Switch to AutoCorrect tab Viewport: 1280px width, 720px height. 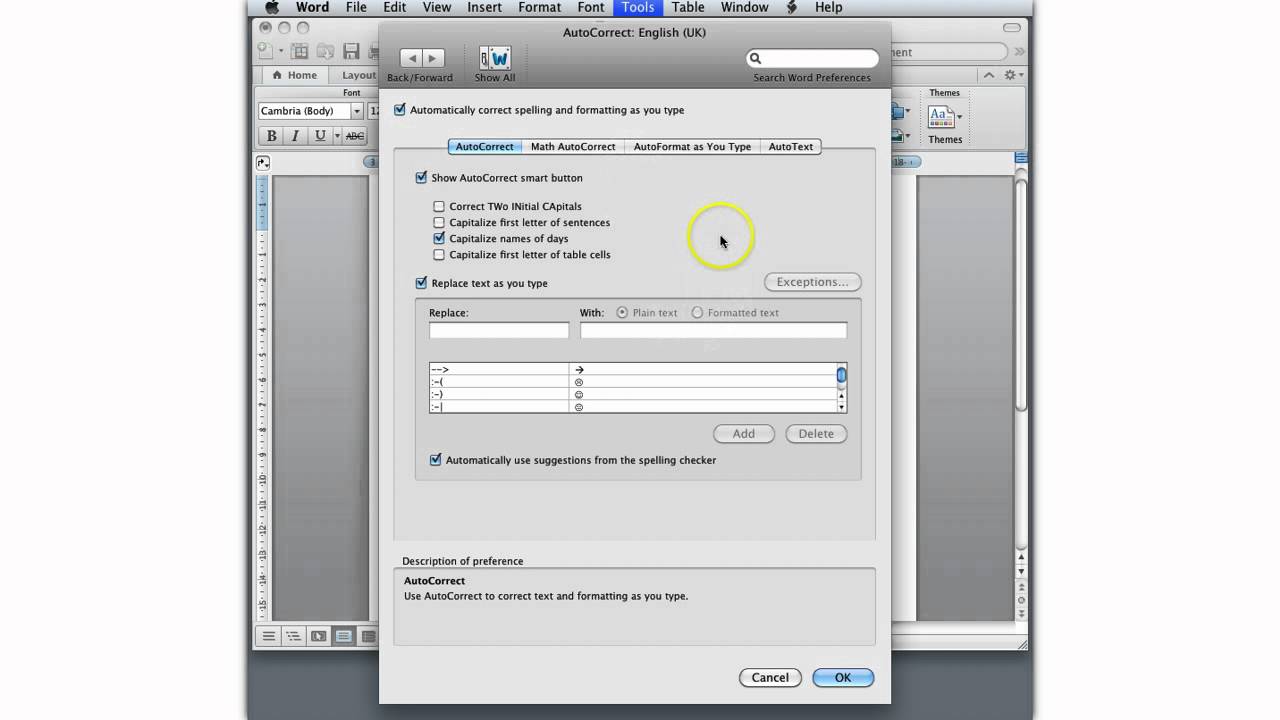pos(485,146)
